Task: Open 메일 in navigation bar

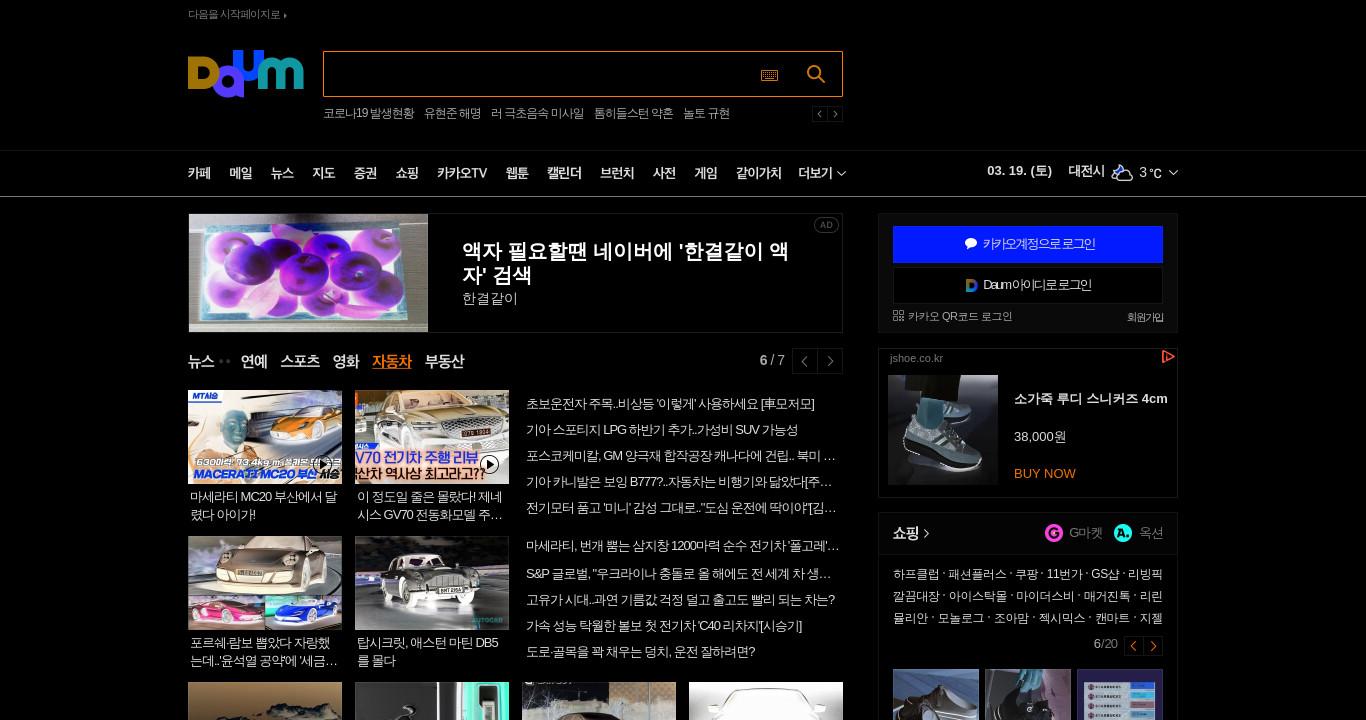Action: [x=241, y=173]
